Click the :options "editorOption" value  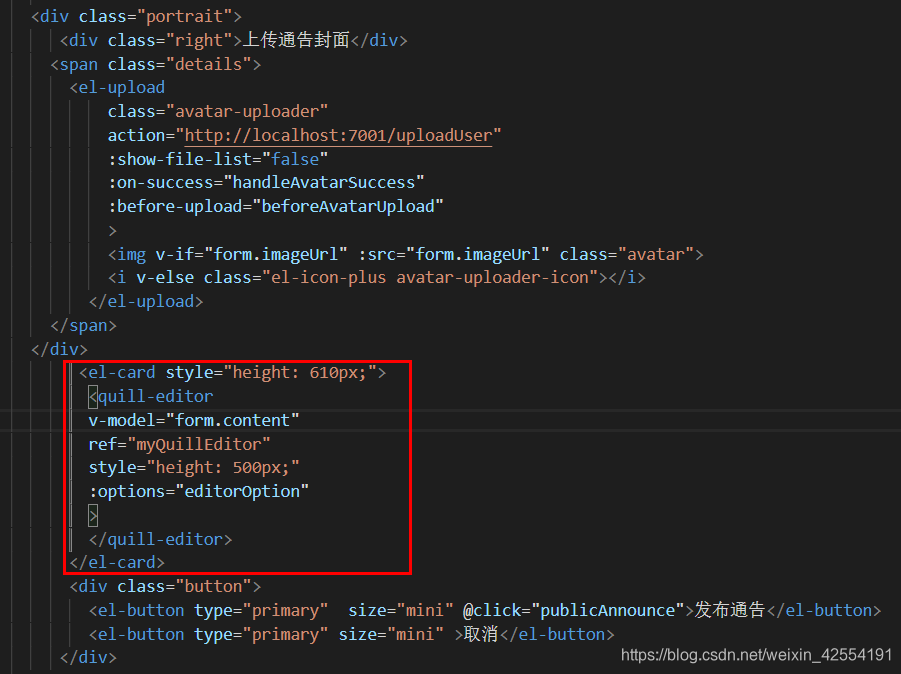(242, 492)
